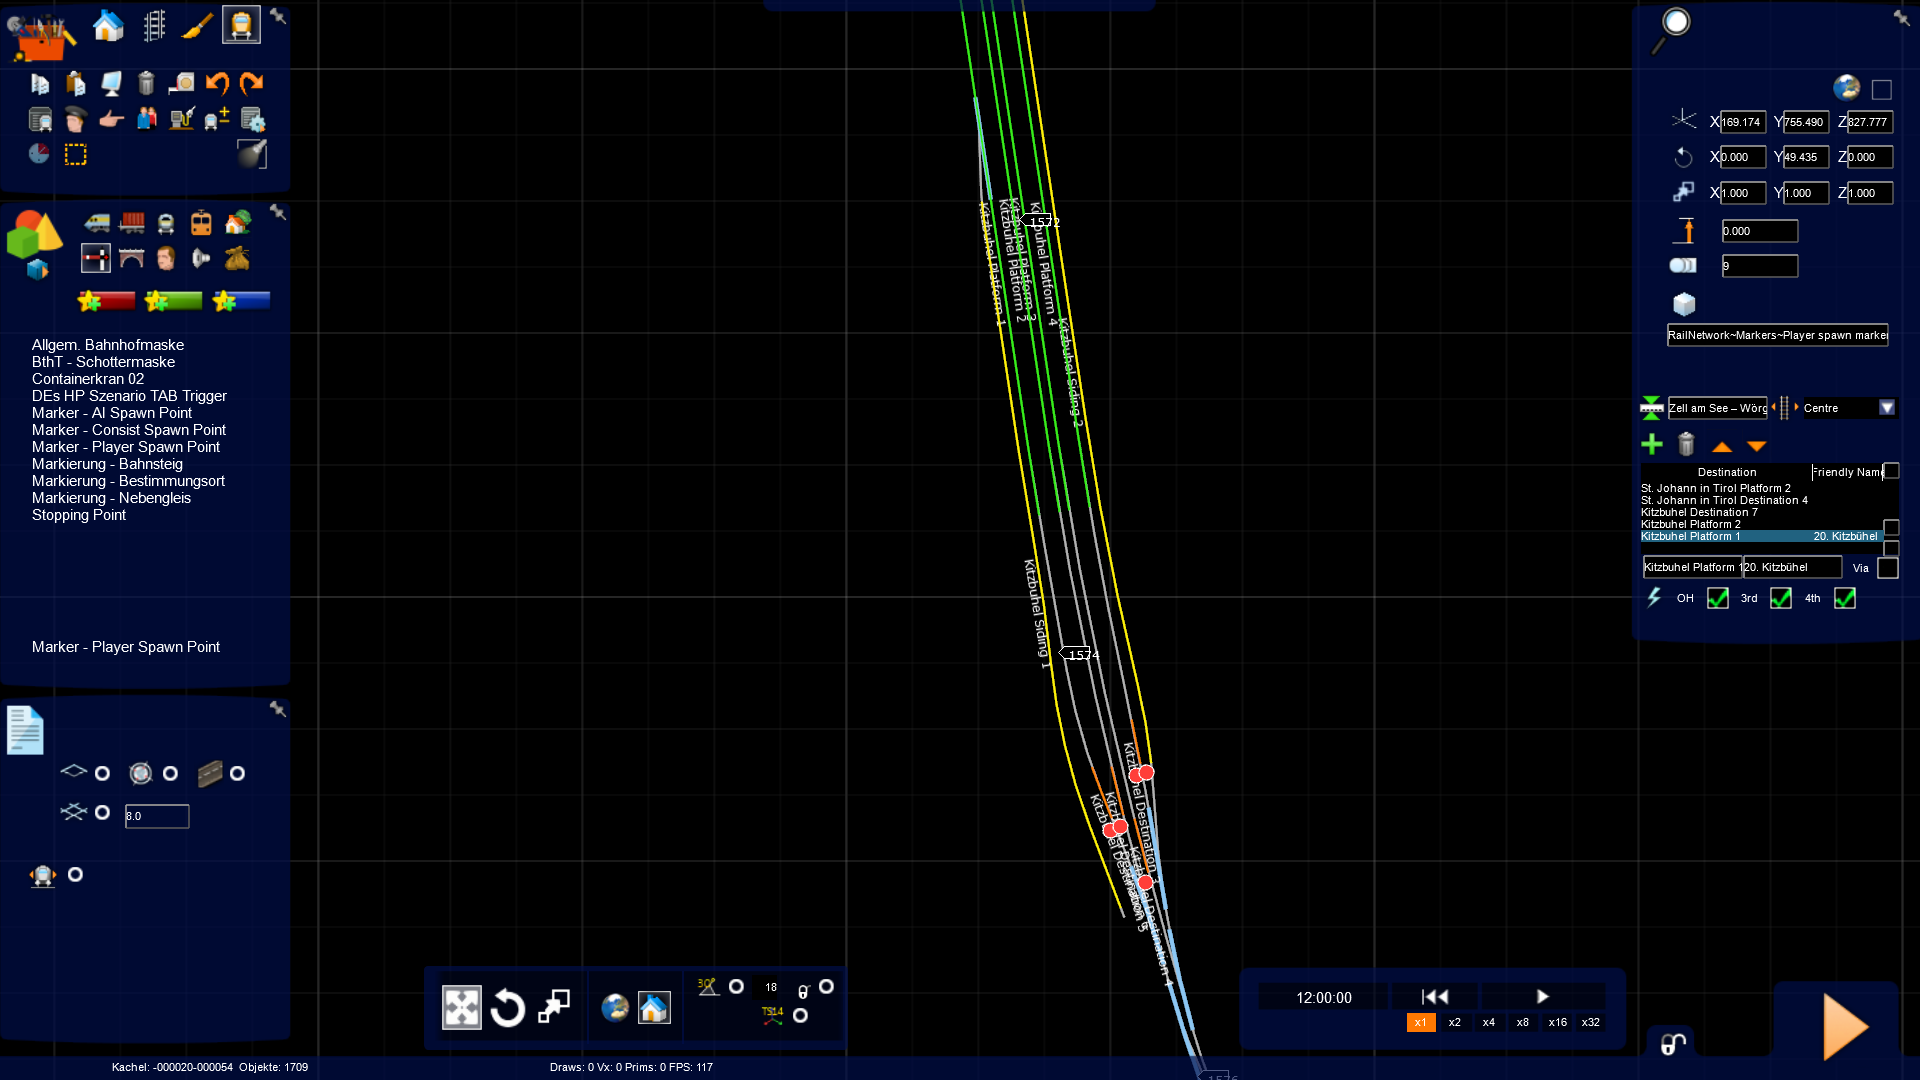Move destination up with orange arrow

click(1722, 446)
